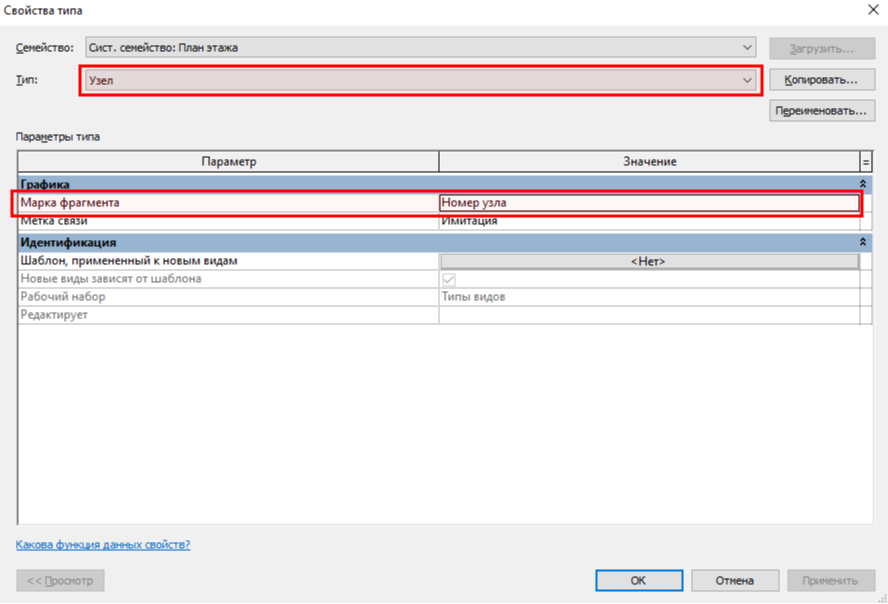Collapse the Графика parameter group
888x604 pixels.
(862, 185)
